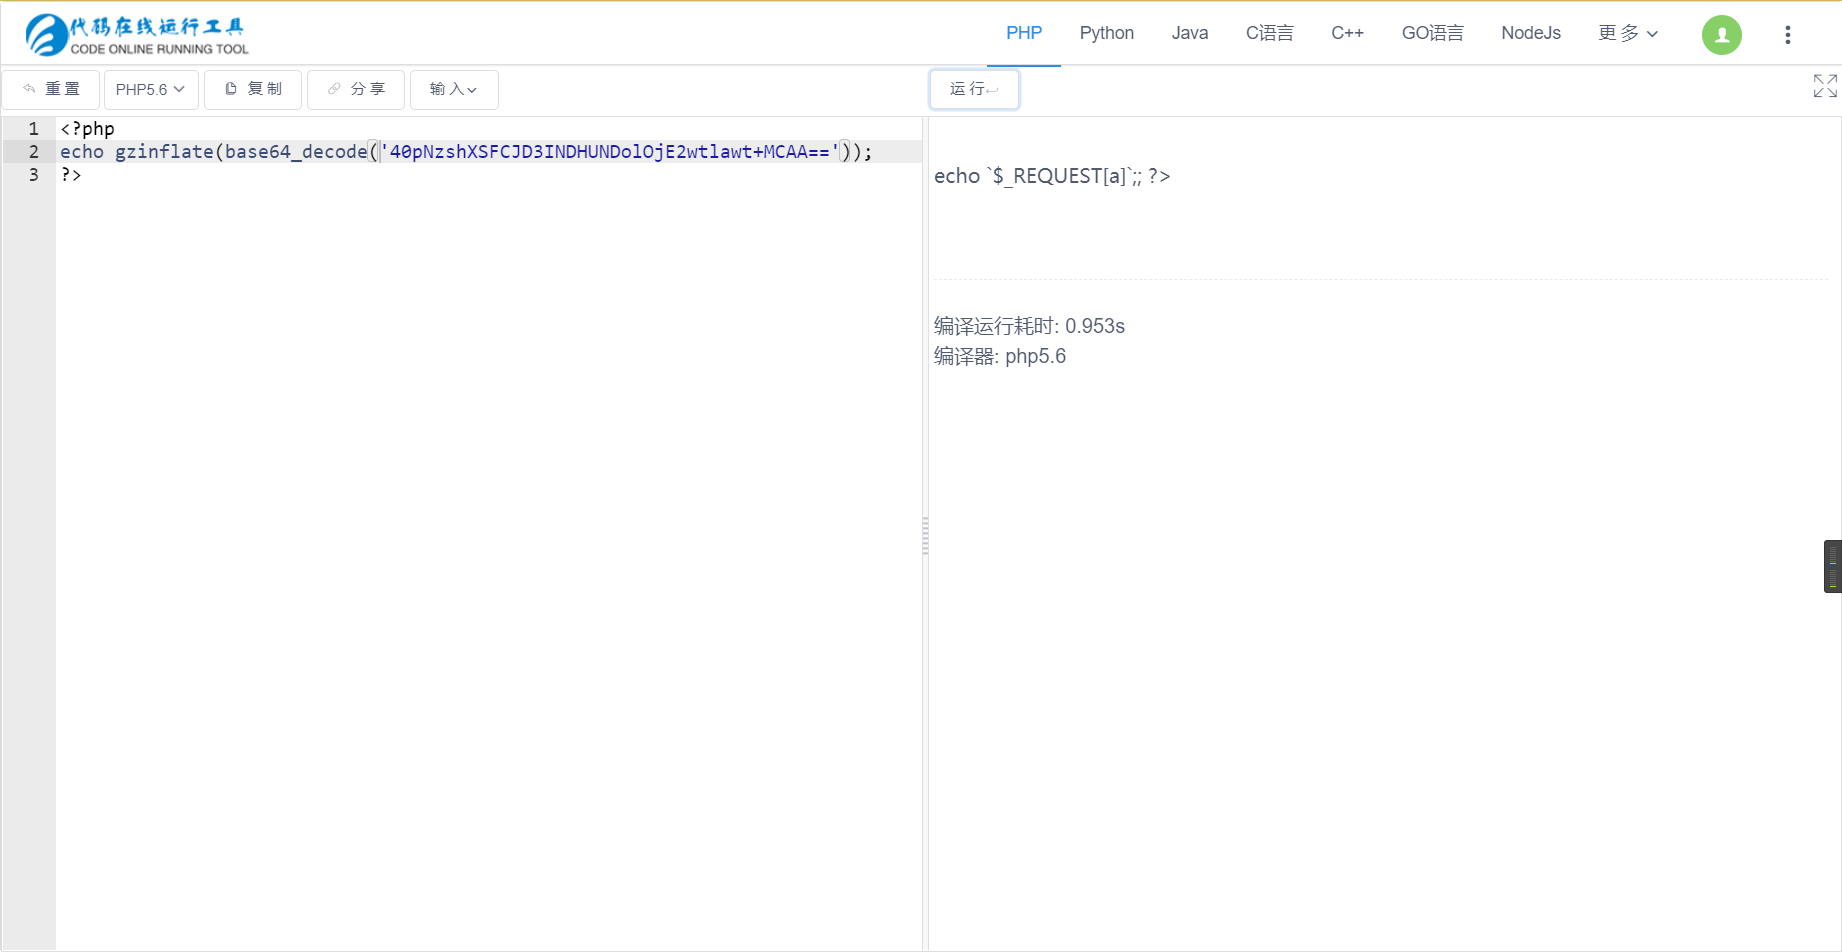Open the green user account avatar
Screen dimensions: 1842x952
click(1721, 34)
